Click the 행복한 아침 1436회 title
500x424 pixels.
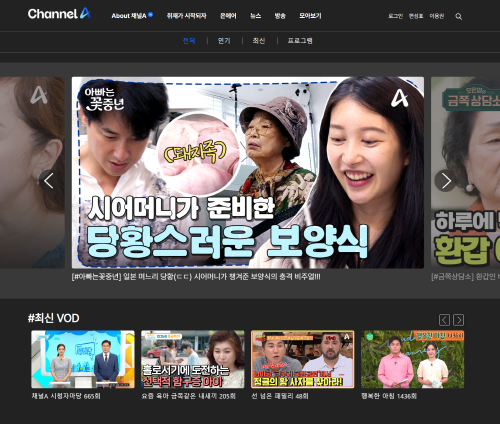point(389,396)
